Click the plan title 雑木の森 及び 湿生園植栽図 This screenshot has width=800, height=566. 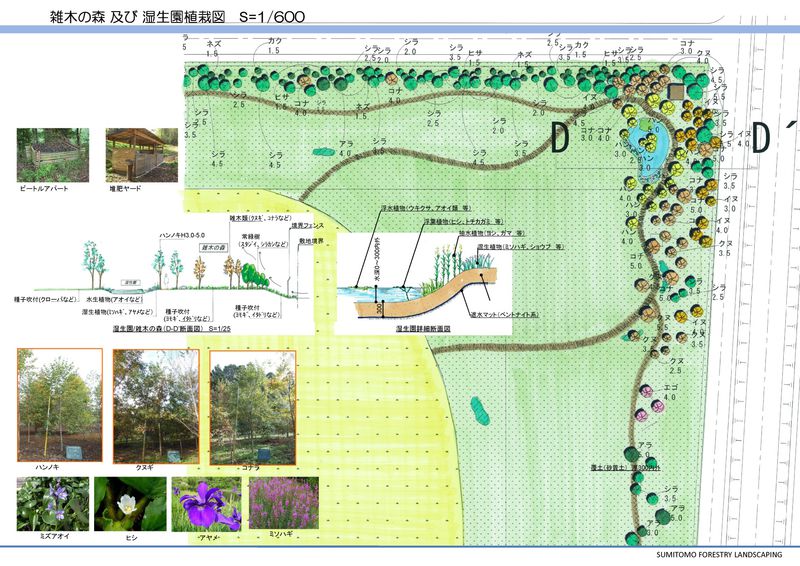pyautogui.click(x=138, y=16)
